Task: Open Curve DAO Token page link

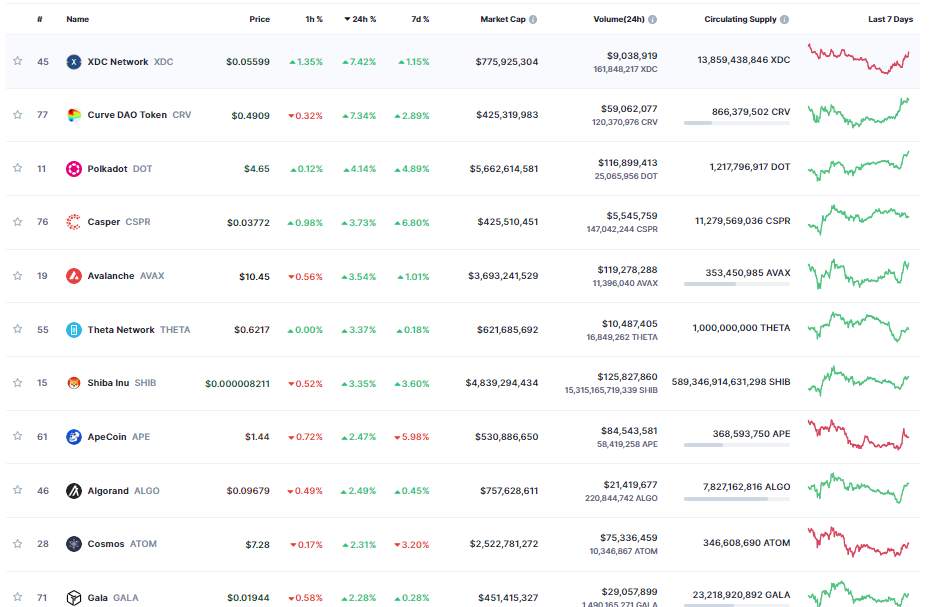Action: tap(139, 114)
